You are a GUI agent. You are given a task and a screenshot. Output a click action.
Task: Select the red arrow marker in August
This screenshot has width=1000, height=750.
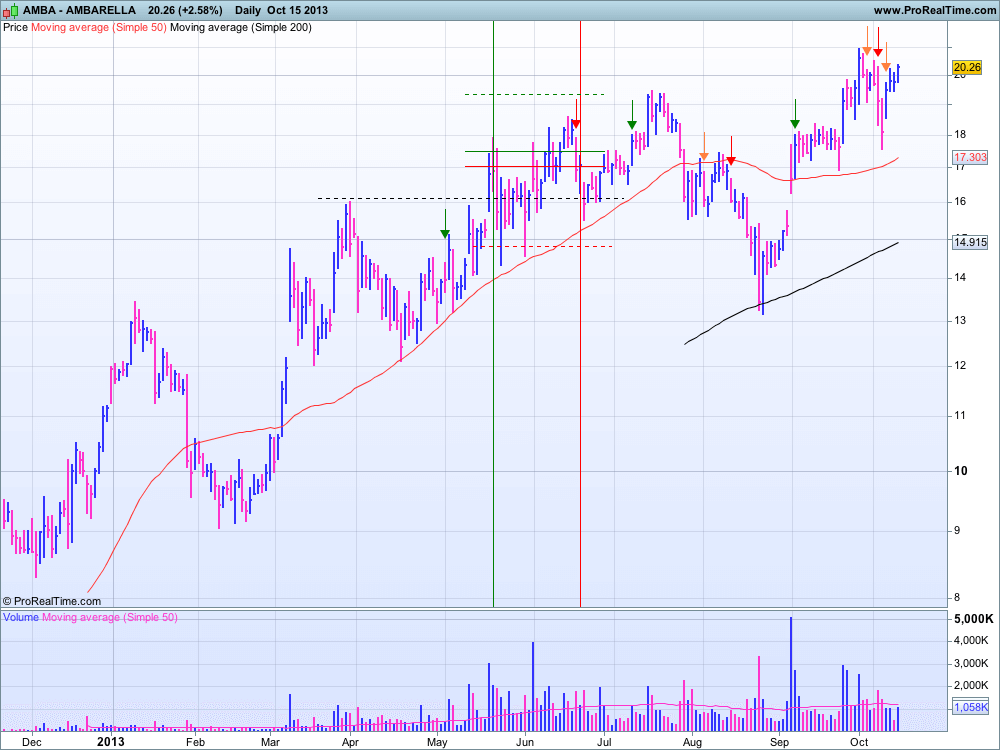[732, 151]
